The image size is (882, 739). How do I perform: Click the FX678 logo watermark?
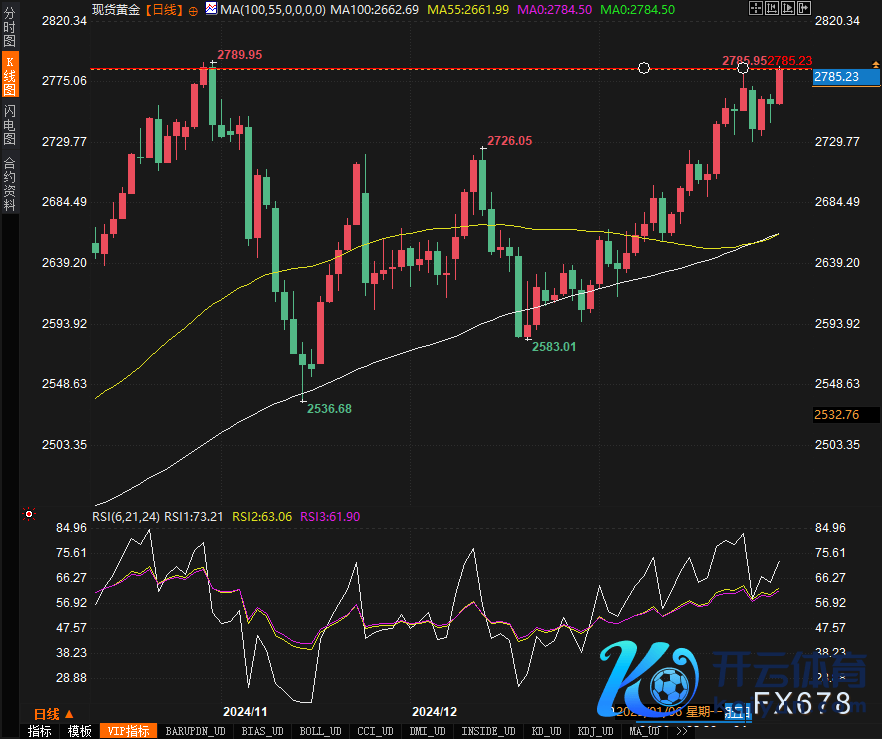pyautogui.click(x=801, y=703)
